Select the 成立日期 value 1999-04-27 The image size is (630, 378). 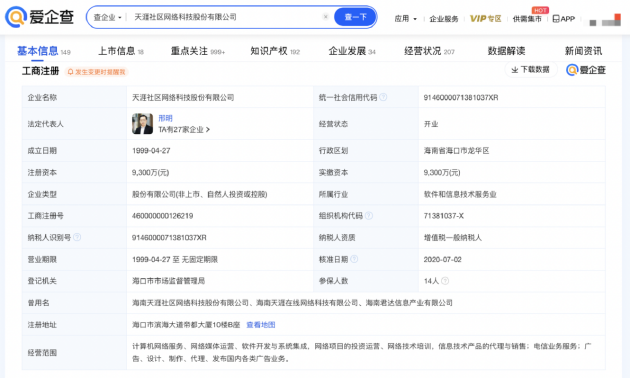pyautogui.click(x=151, y=151)
